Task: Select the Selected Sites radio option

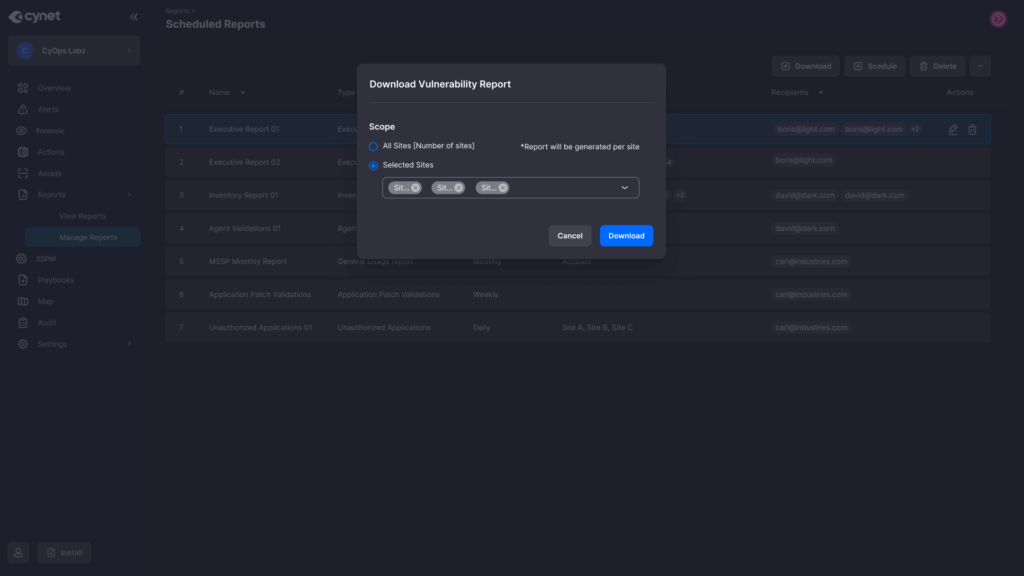Action: [x=374, y=165]
